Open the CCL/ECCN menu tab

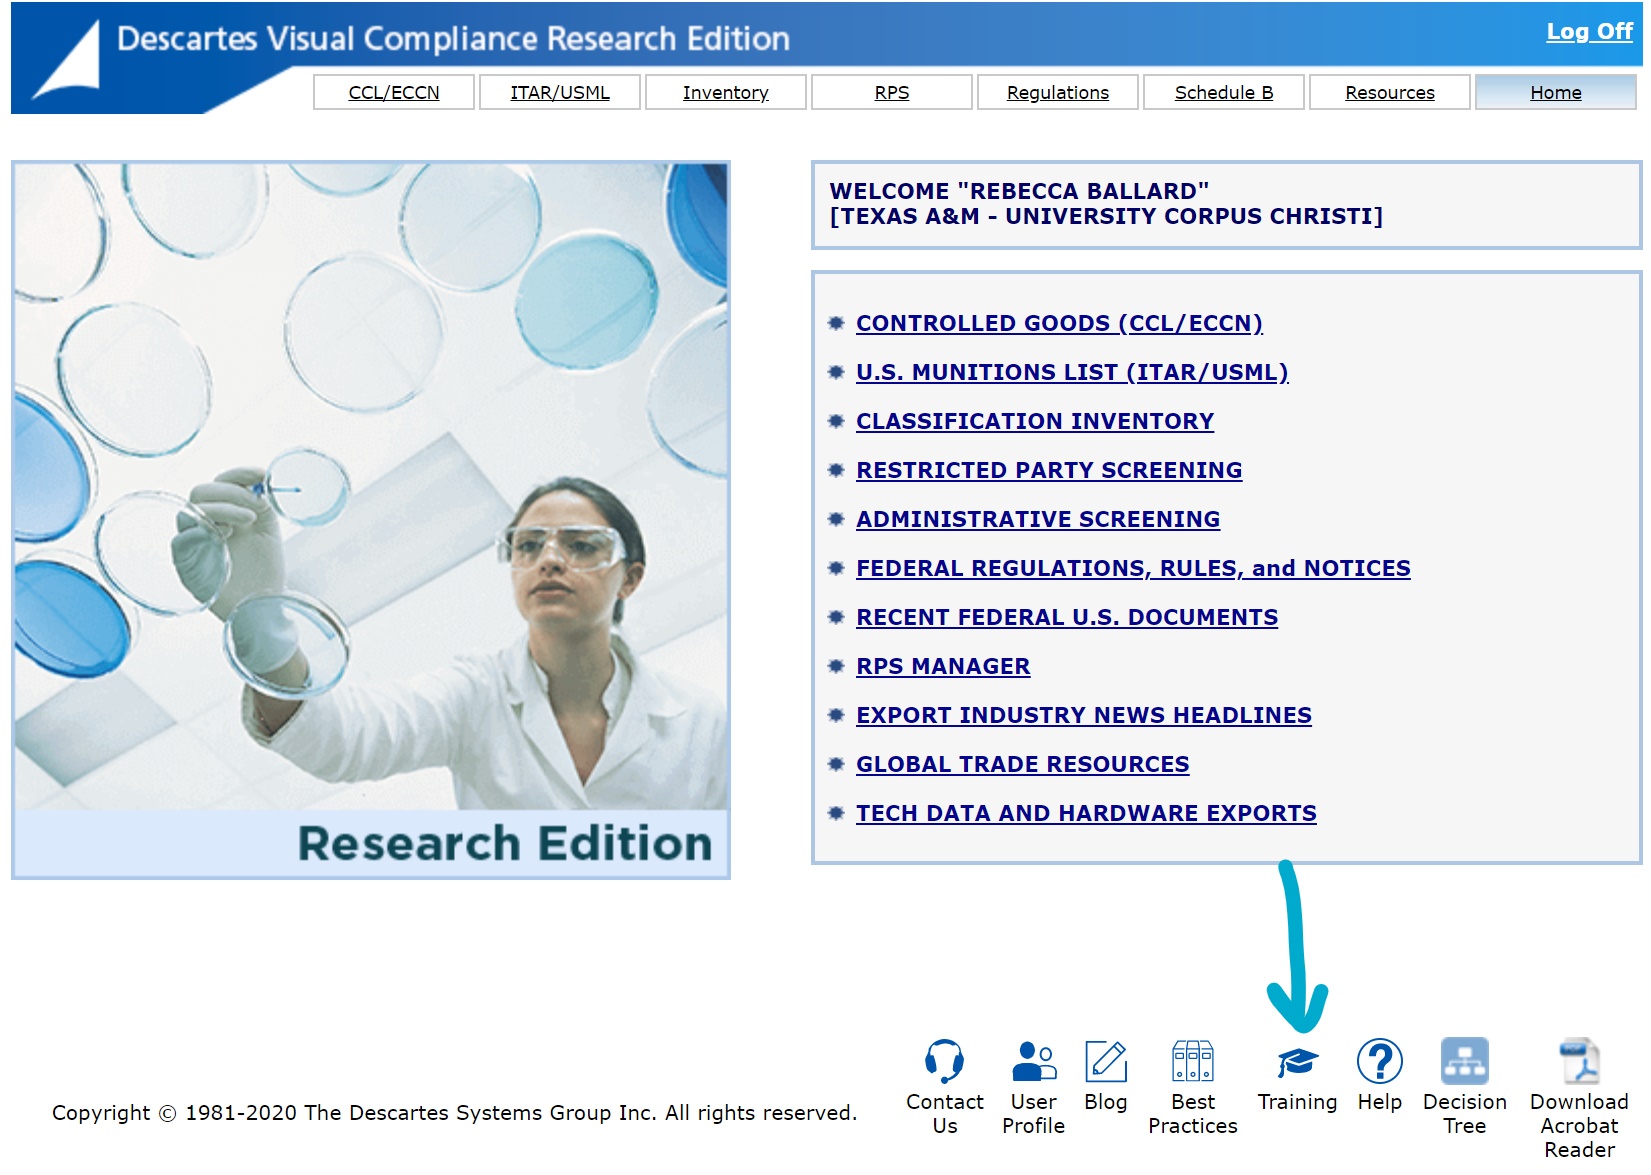pos(394,92)
